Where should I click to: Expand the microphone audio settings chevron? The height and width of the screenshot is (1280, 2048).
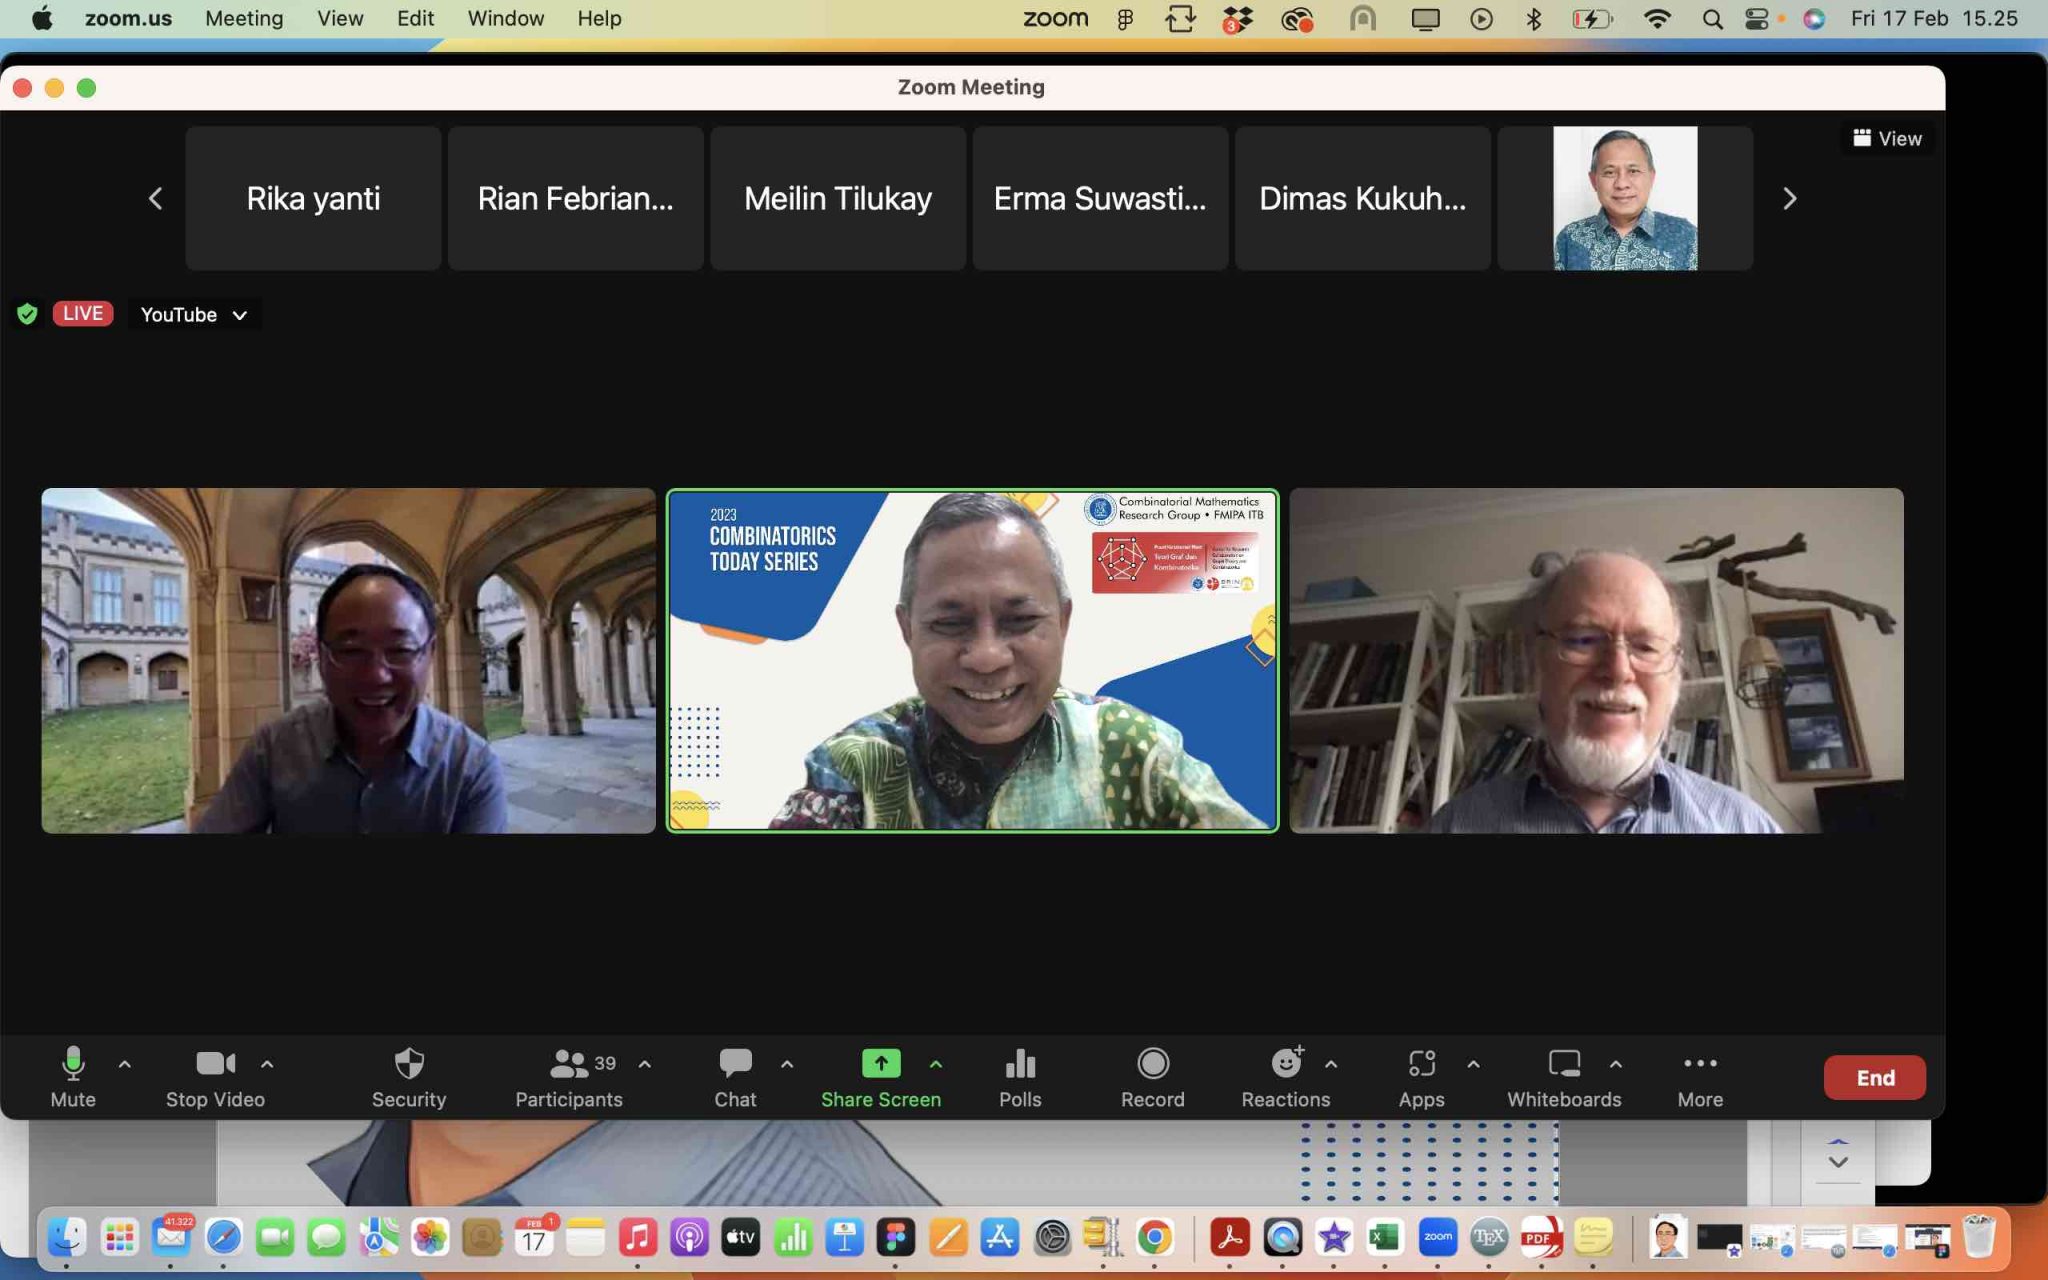point(124,1063)
